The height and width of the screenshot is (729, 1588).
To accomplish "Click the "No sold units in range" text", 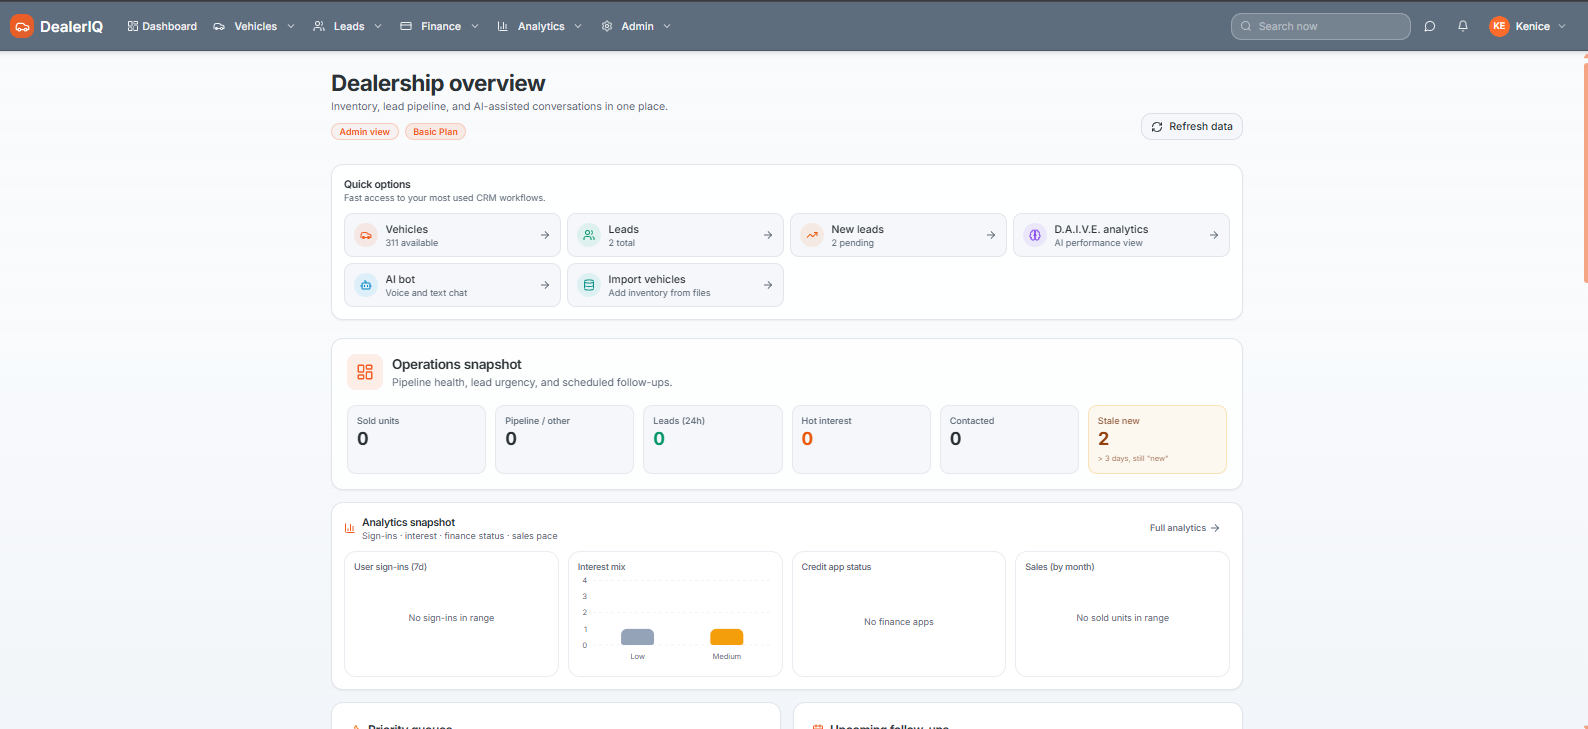I will pyautogui.click(x=1122, y=618).
